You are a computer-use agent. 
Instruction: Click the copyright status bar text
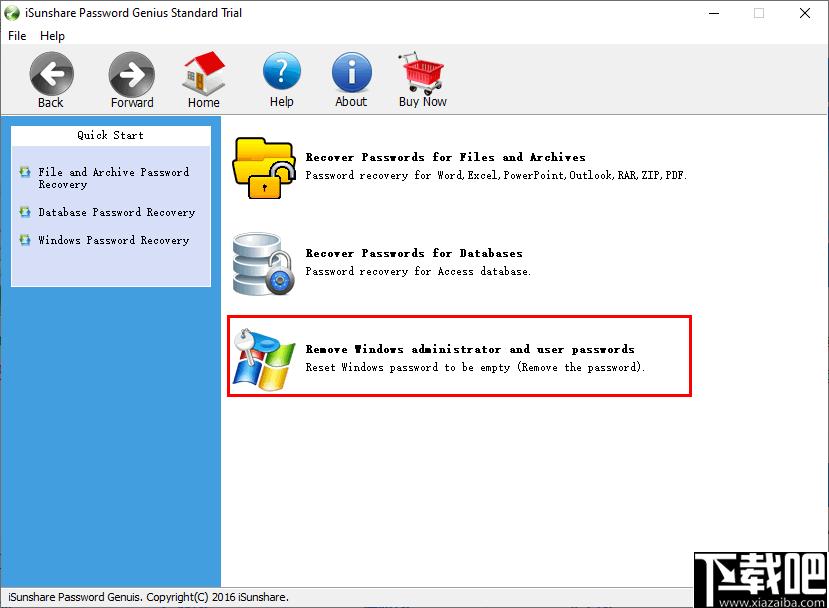tap(148, 597)
